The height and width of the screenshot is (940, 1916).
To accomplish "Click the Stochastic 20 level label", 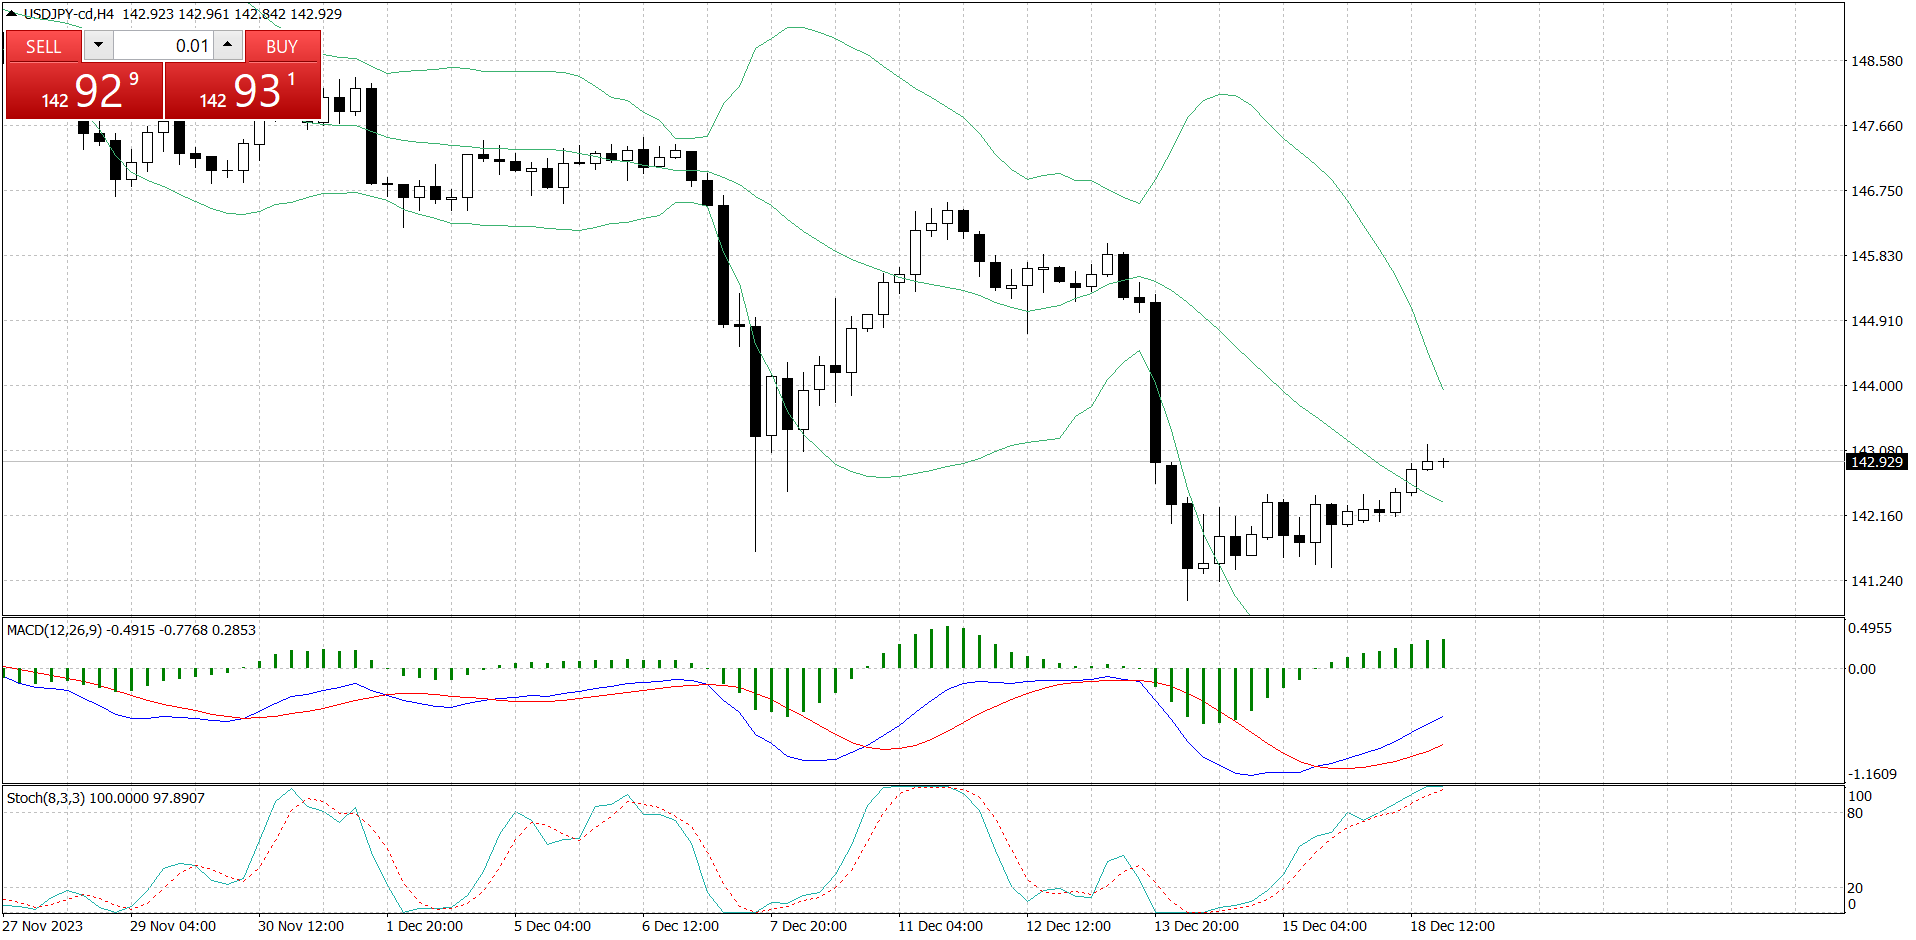I will coord(1855,888).
